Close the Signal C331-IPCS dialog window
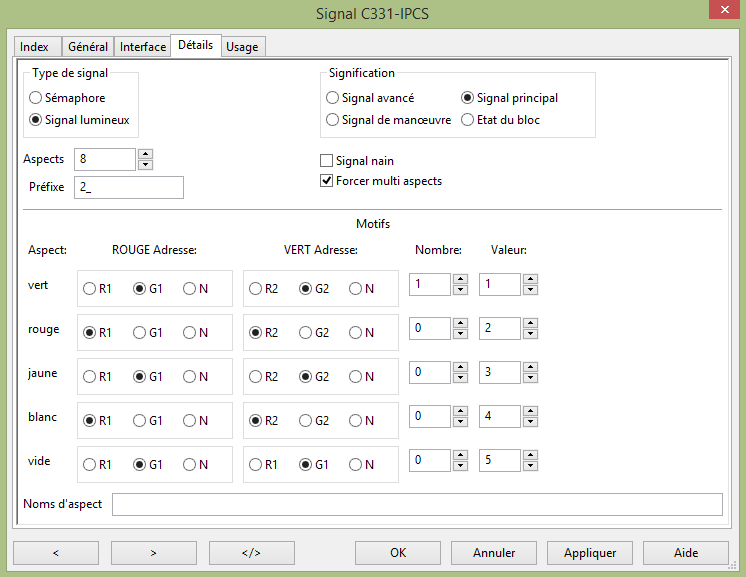Screen dimensions: 746x577 coord(722,11)
